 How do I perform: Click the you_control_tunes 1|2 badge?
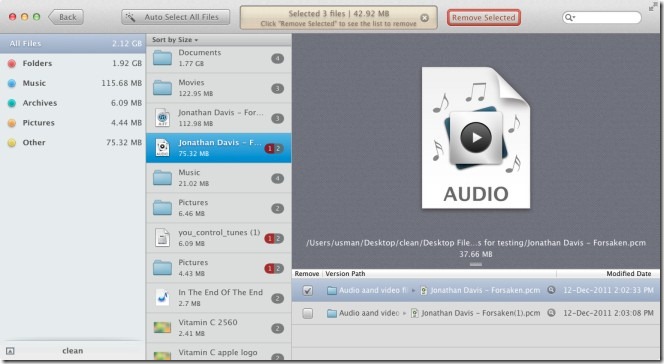click(x=274, y=238)
